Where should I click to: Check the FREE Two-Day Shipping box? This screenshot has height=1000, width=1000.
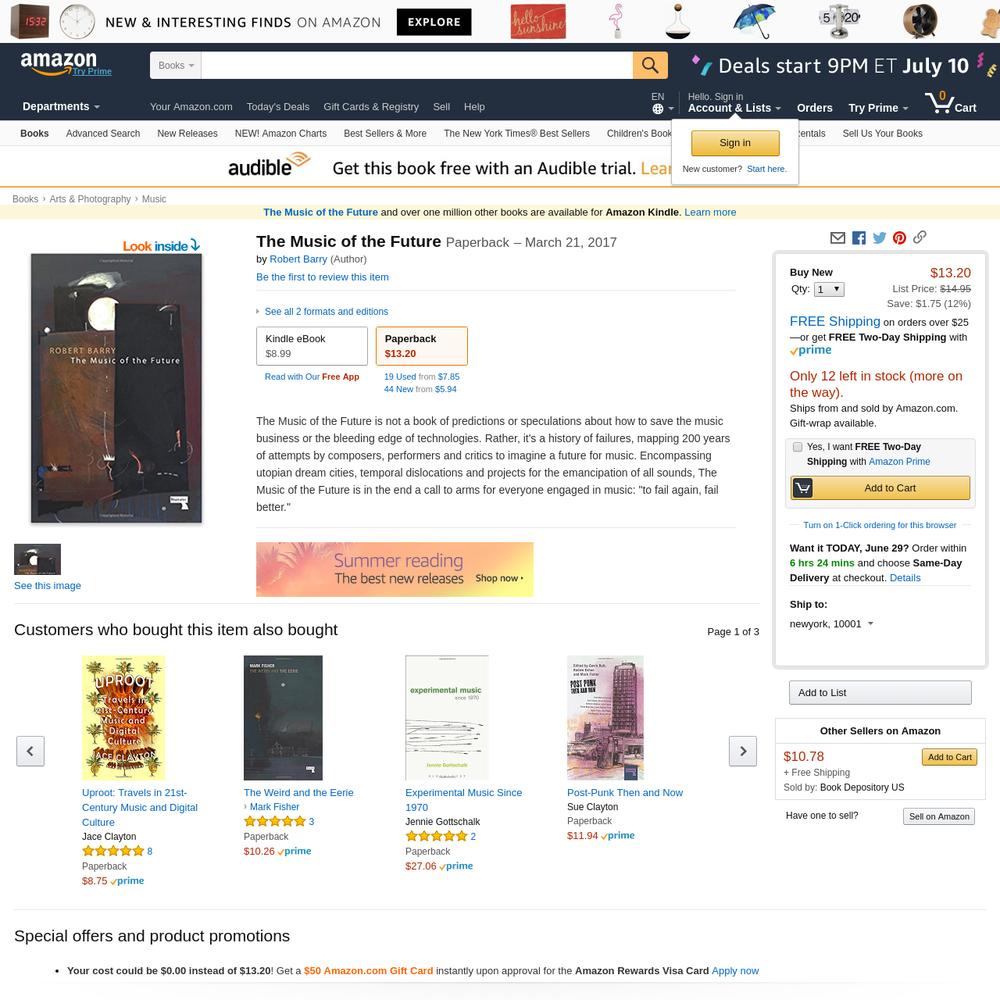click(797, 447)
